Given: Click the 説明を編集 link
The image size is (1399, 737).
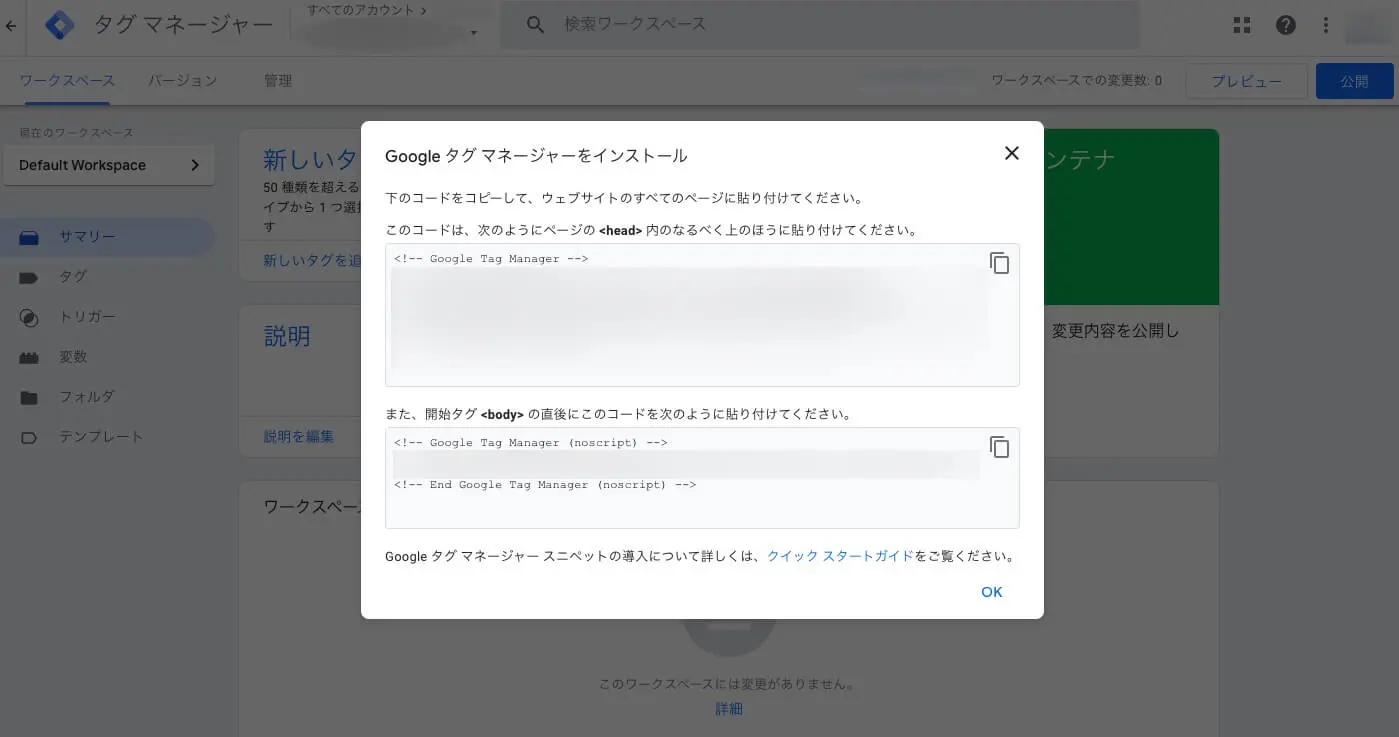Looking at the screenshot, I should pyautogui.click(x=298, y=436).
